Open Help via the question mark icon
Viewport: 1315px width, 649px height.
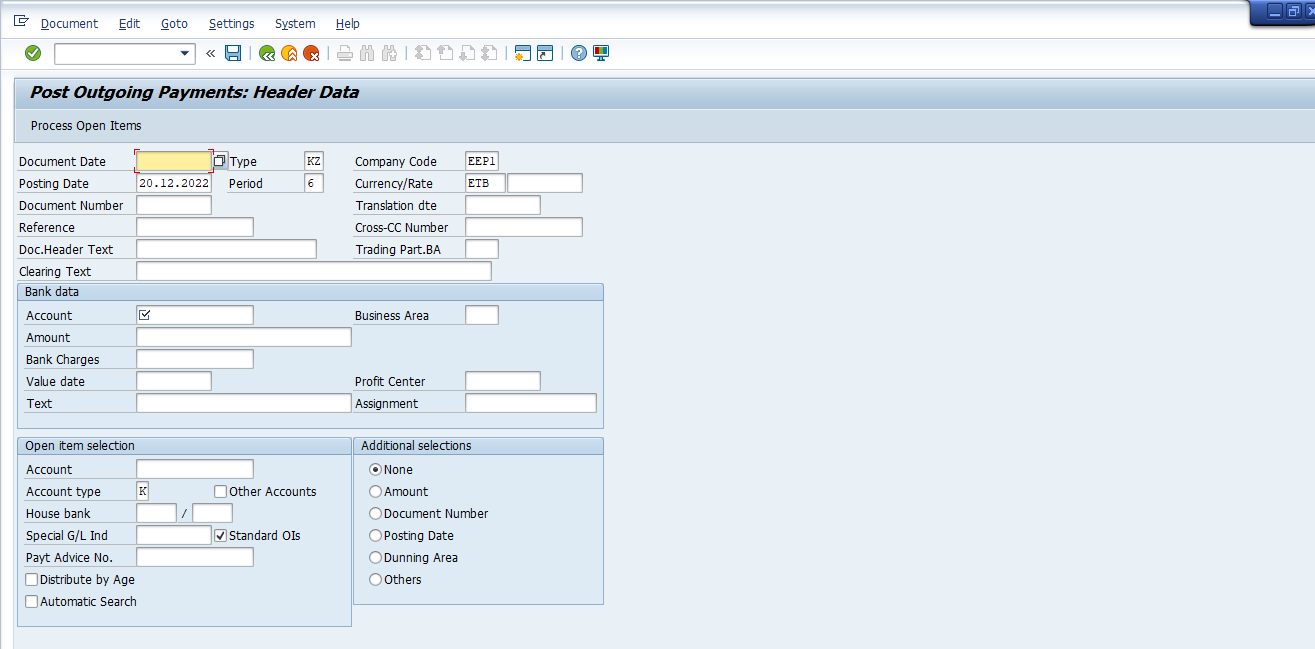click(578, 53)
